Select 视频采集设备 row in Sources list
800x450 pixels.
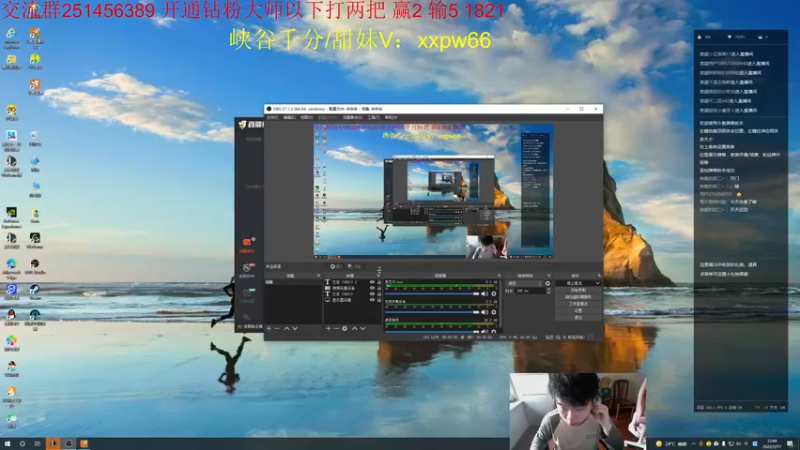353,288
